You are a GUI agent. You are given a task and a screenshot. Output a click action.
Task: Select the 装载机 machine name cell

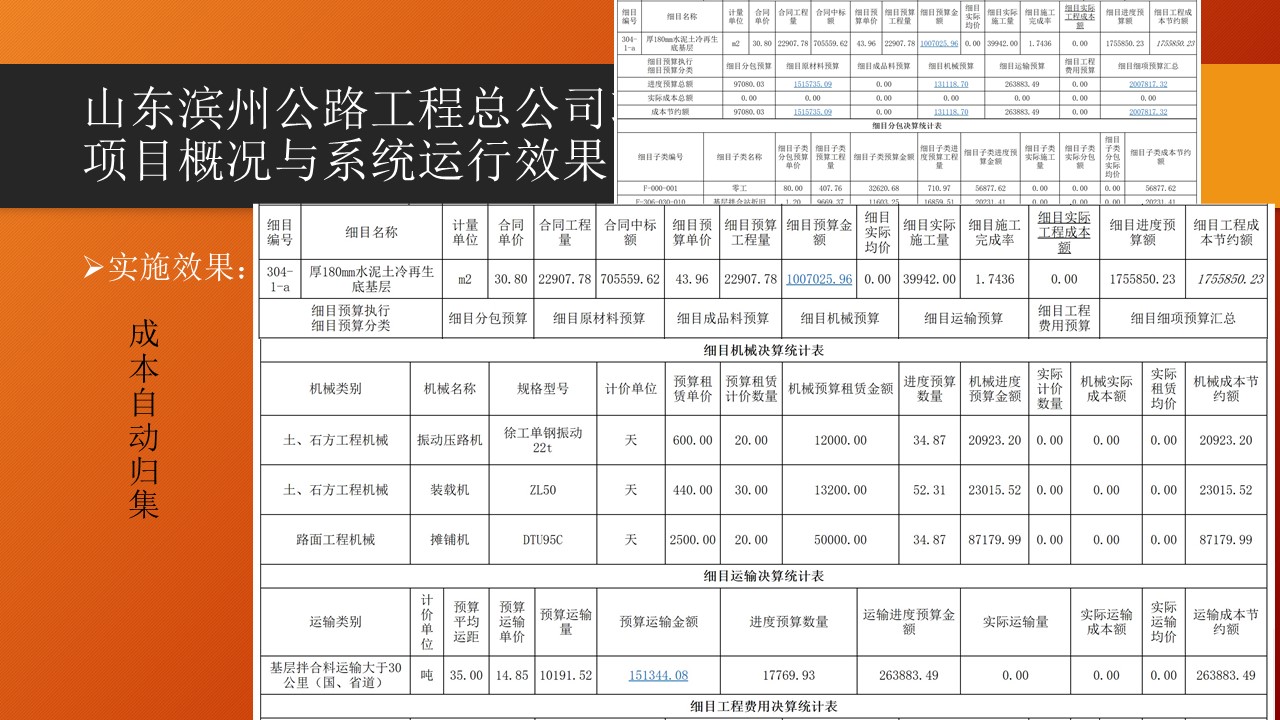(x=450, y=490)
